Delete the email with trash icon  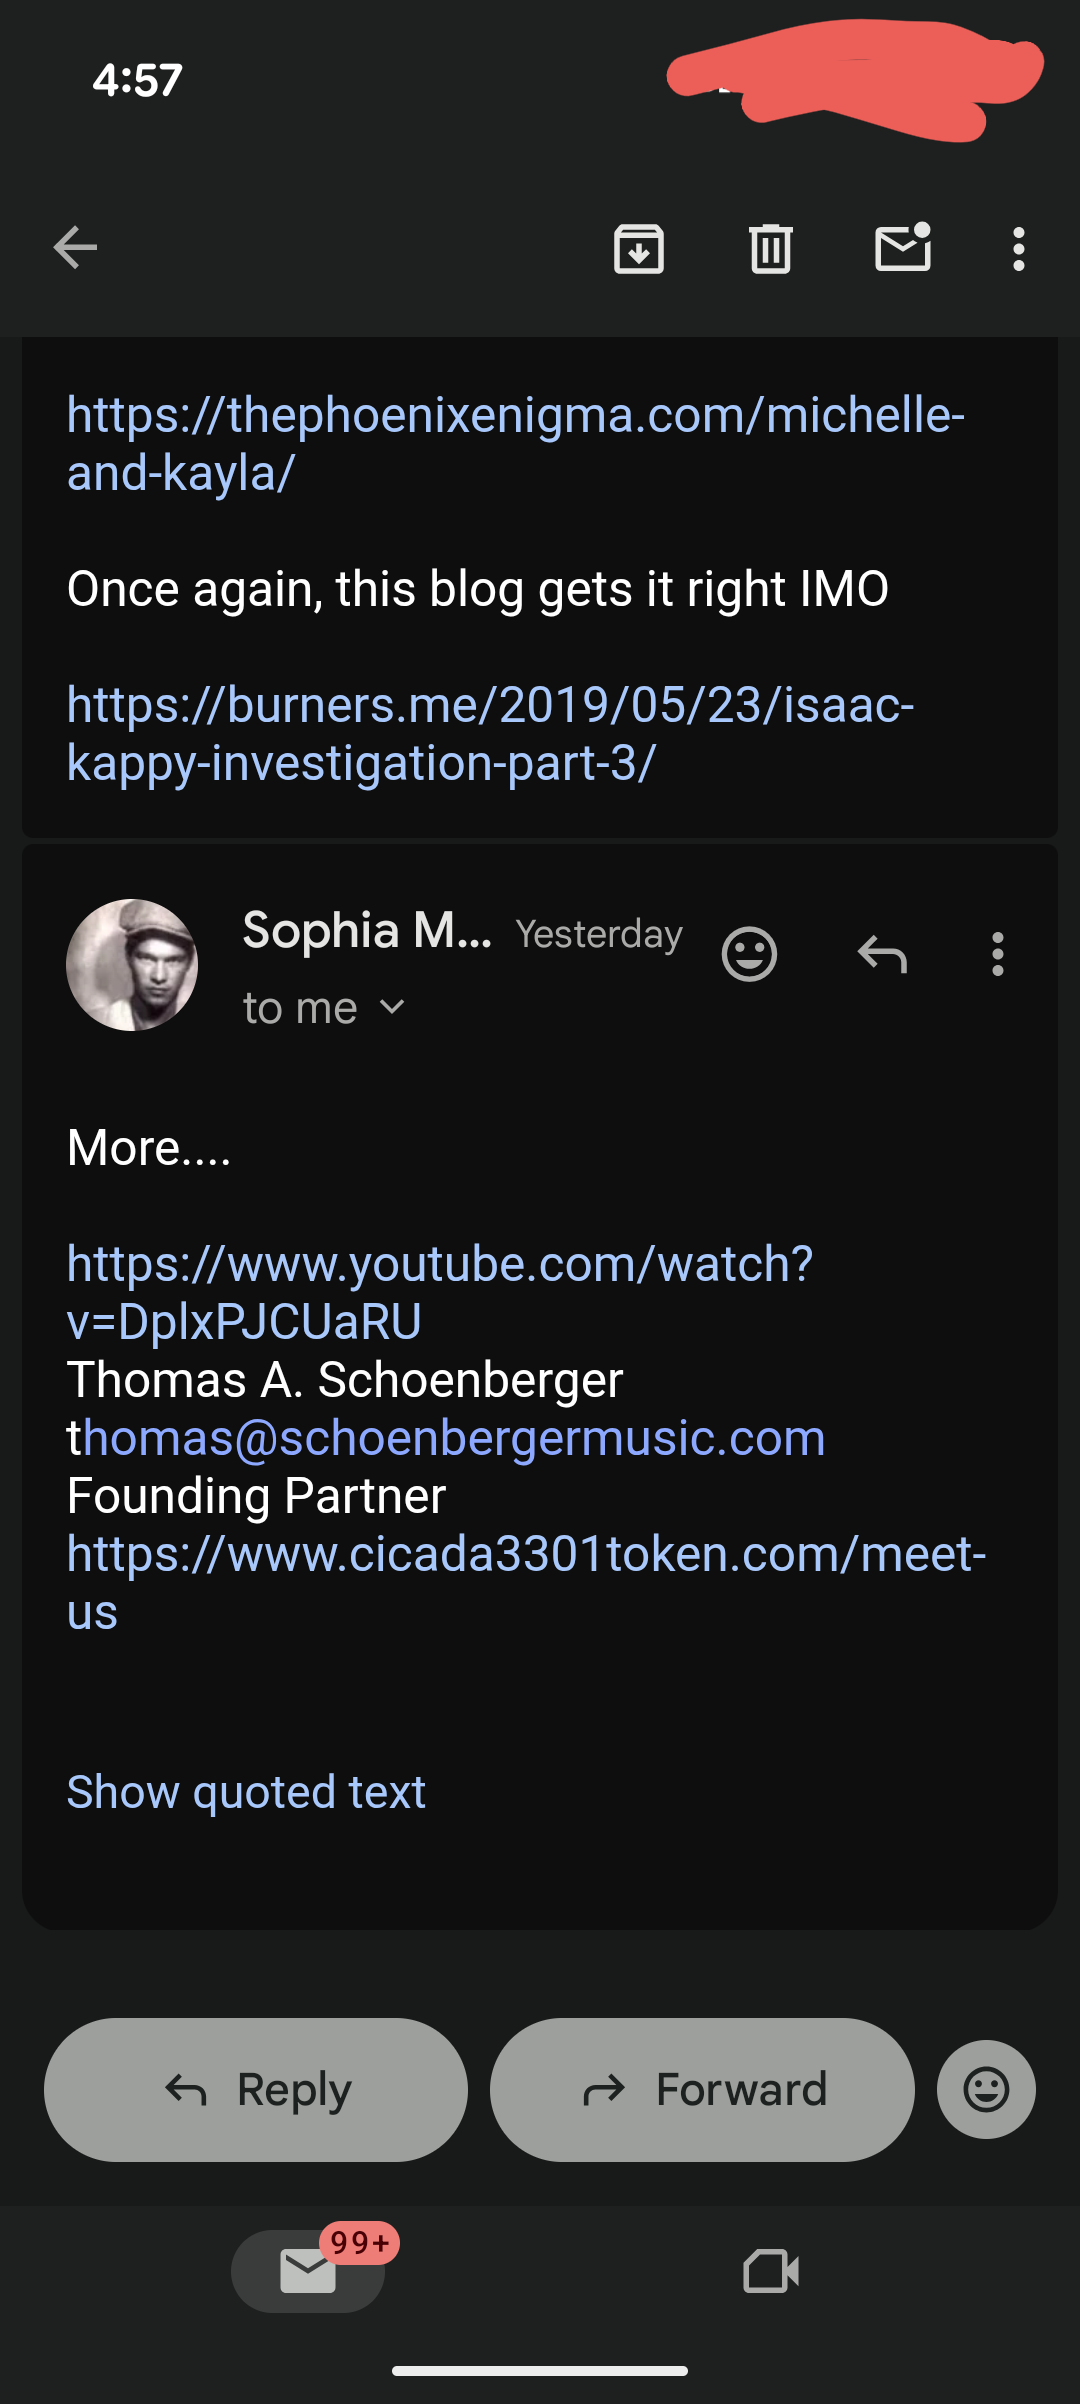click(770, 248)
